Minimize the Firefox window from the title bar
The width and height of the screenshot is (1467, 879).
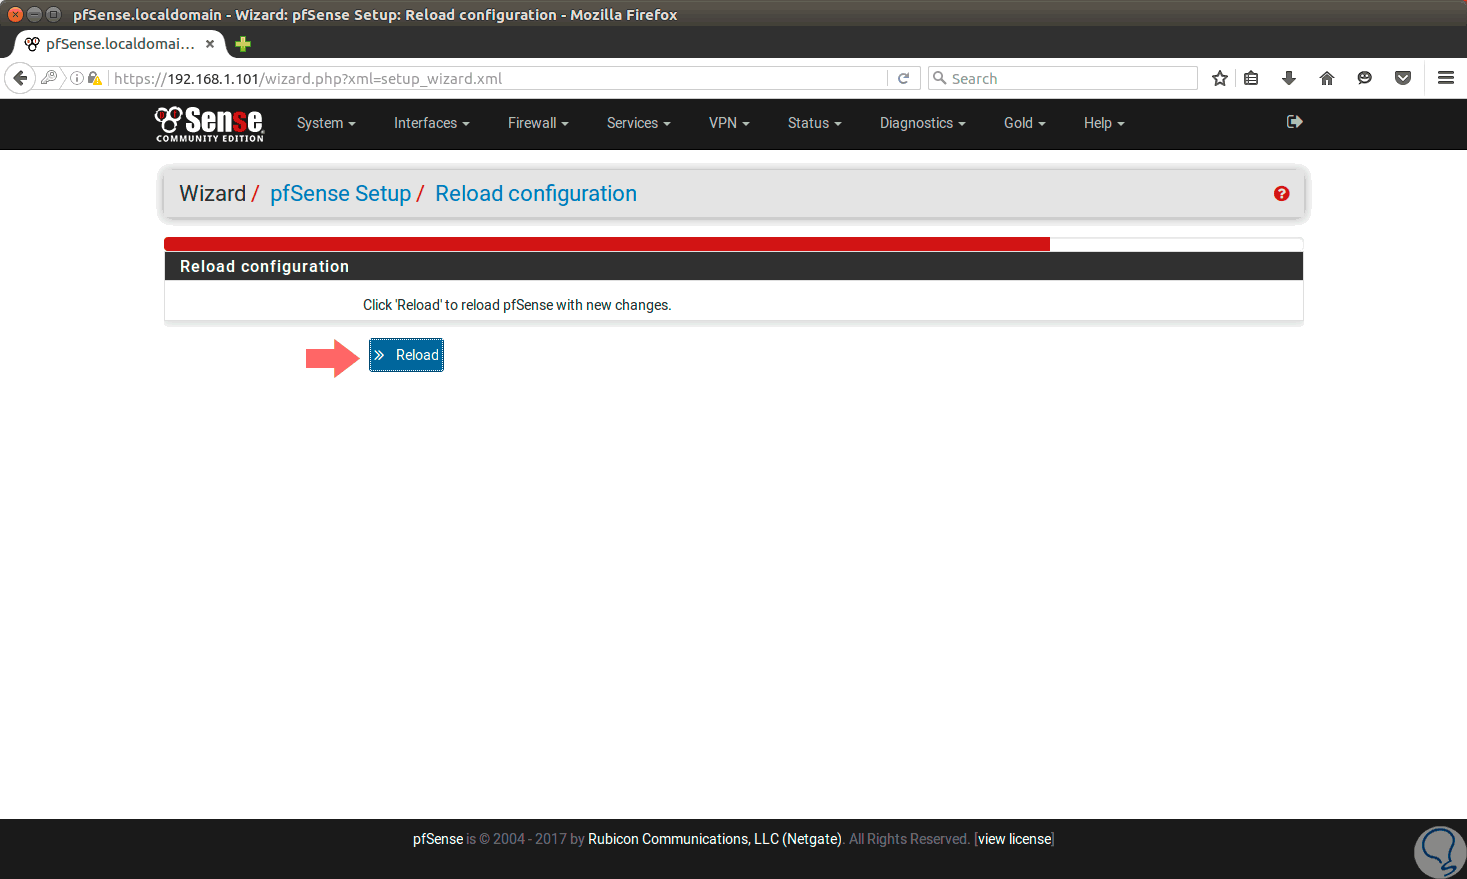(34, 14)
